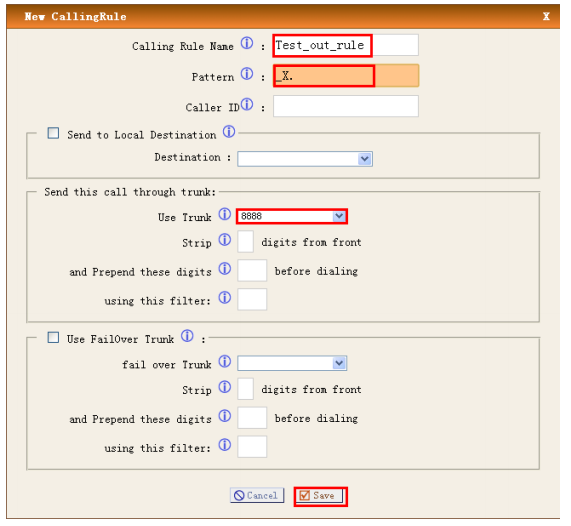
Task: Click Prepend digits info icon in trunk section
Action: (x=225, y=269)
